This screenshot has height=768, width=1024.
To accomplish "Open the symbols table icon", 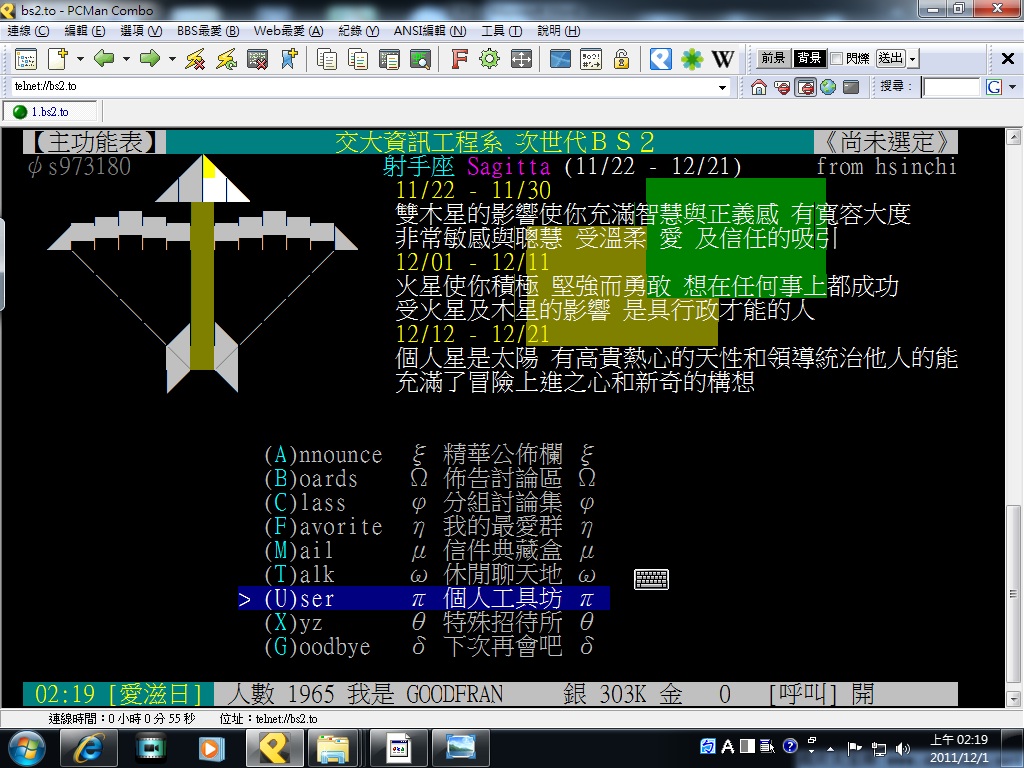I will (591, 59).
